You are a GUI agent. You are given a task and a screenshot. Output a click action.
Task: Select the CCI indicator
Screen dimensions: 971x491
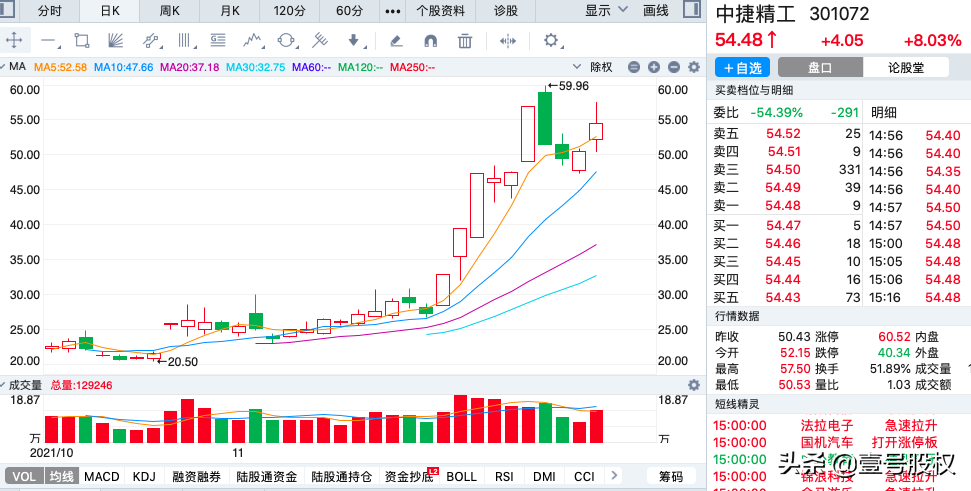pyautogui.click(x=584, y=476)
